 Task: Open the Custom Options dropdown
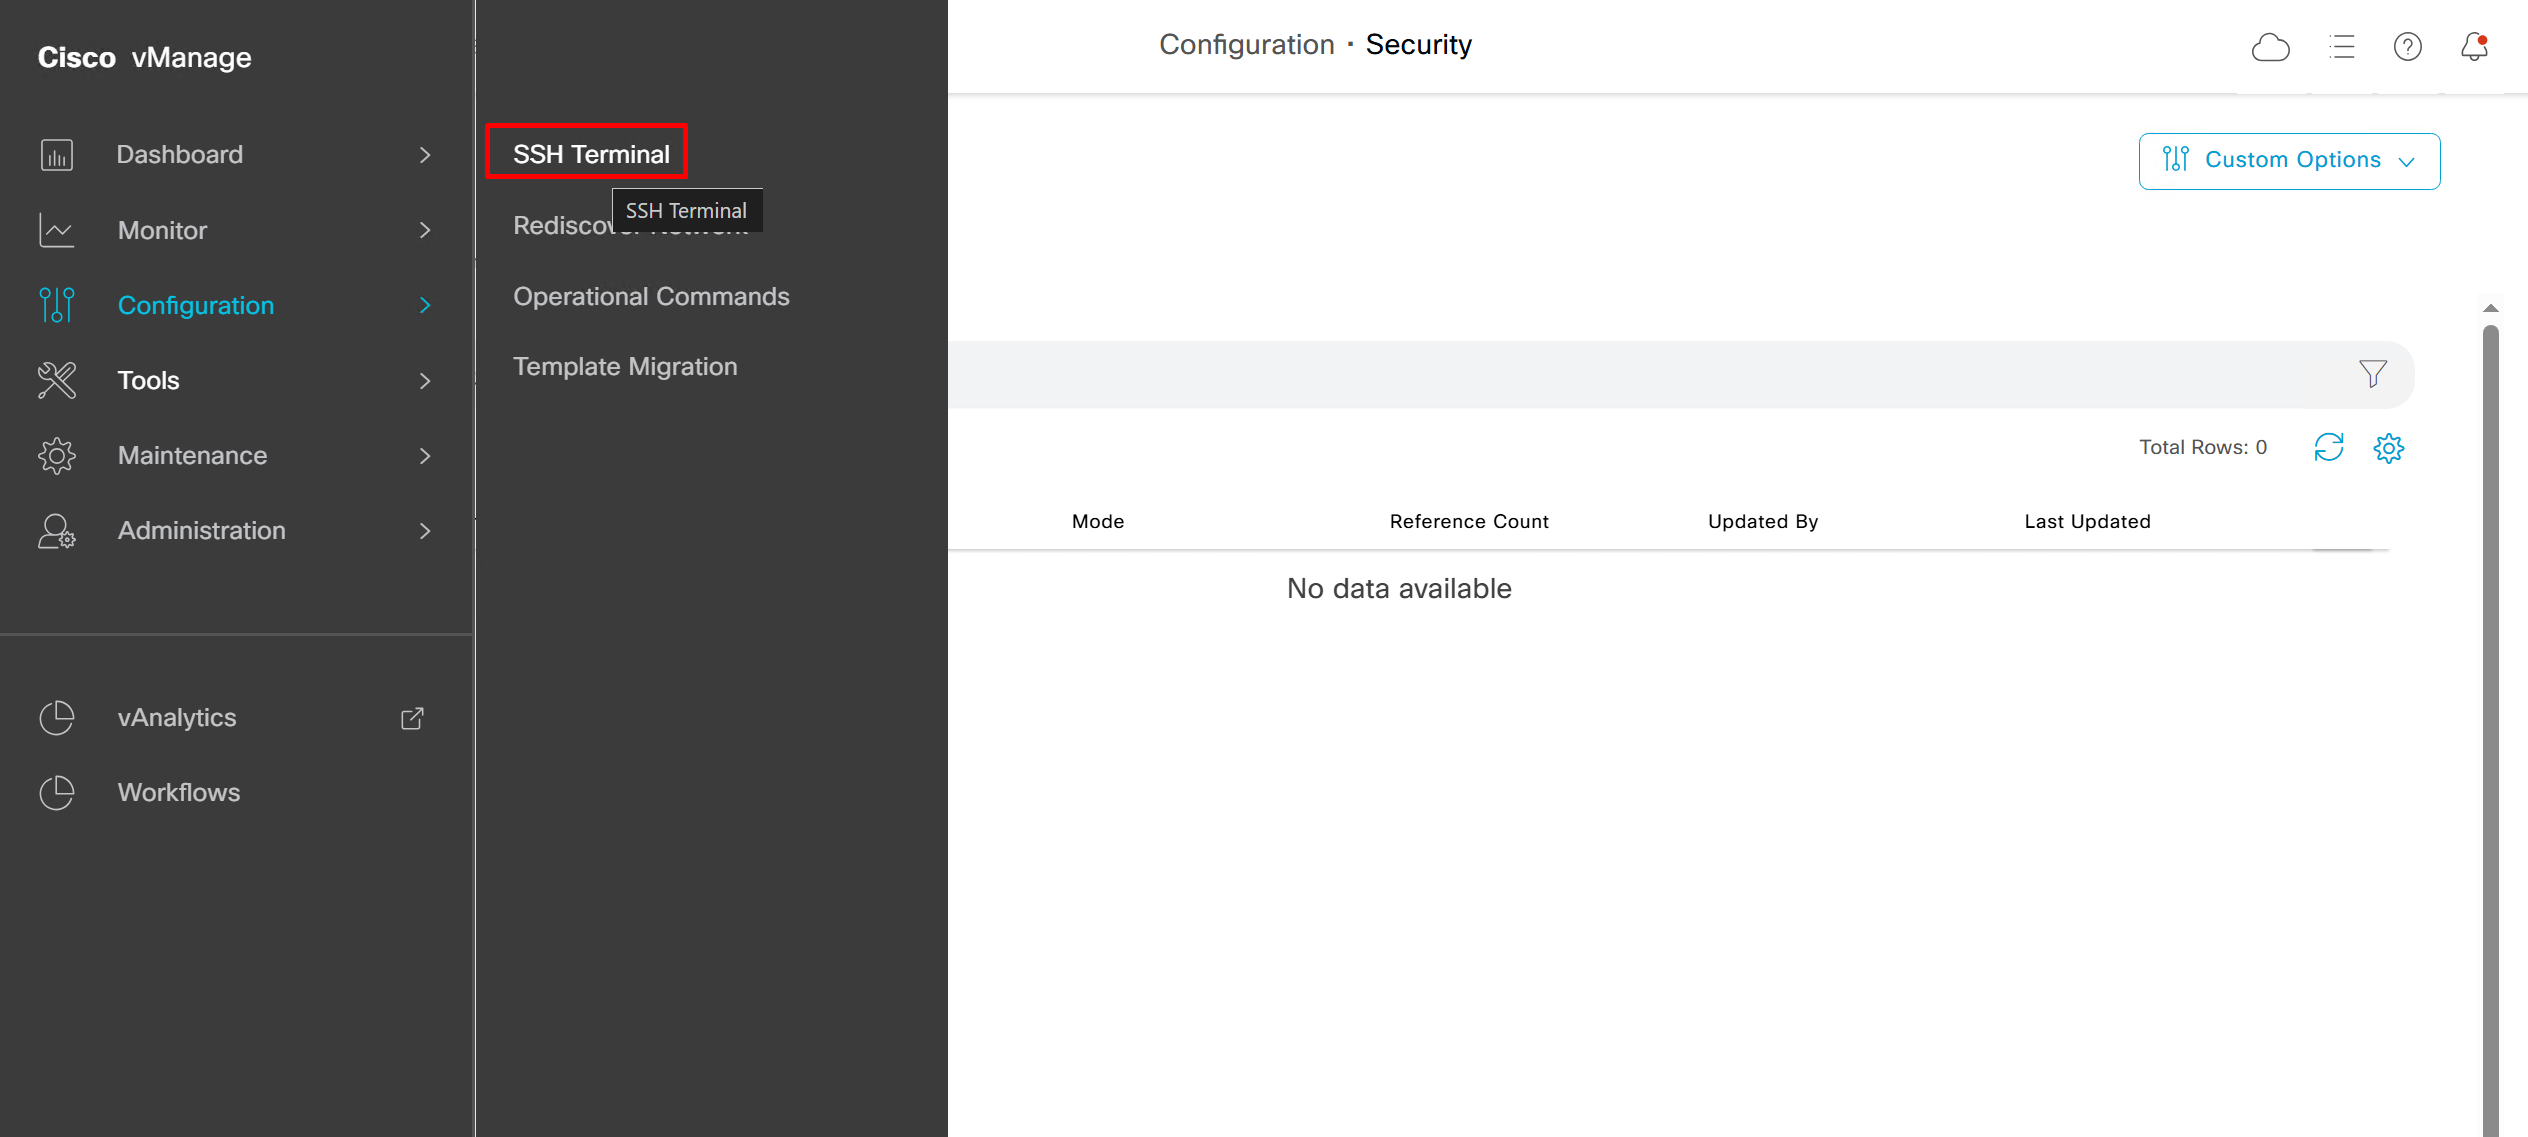tap(2289, 161)
